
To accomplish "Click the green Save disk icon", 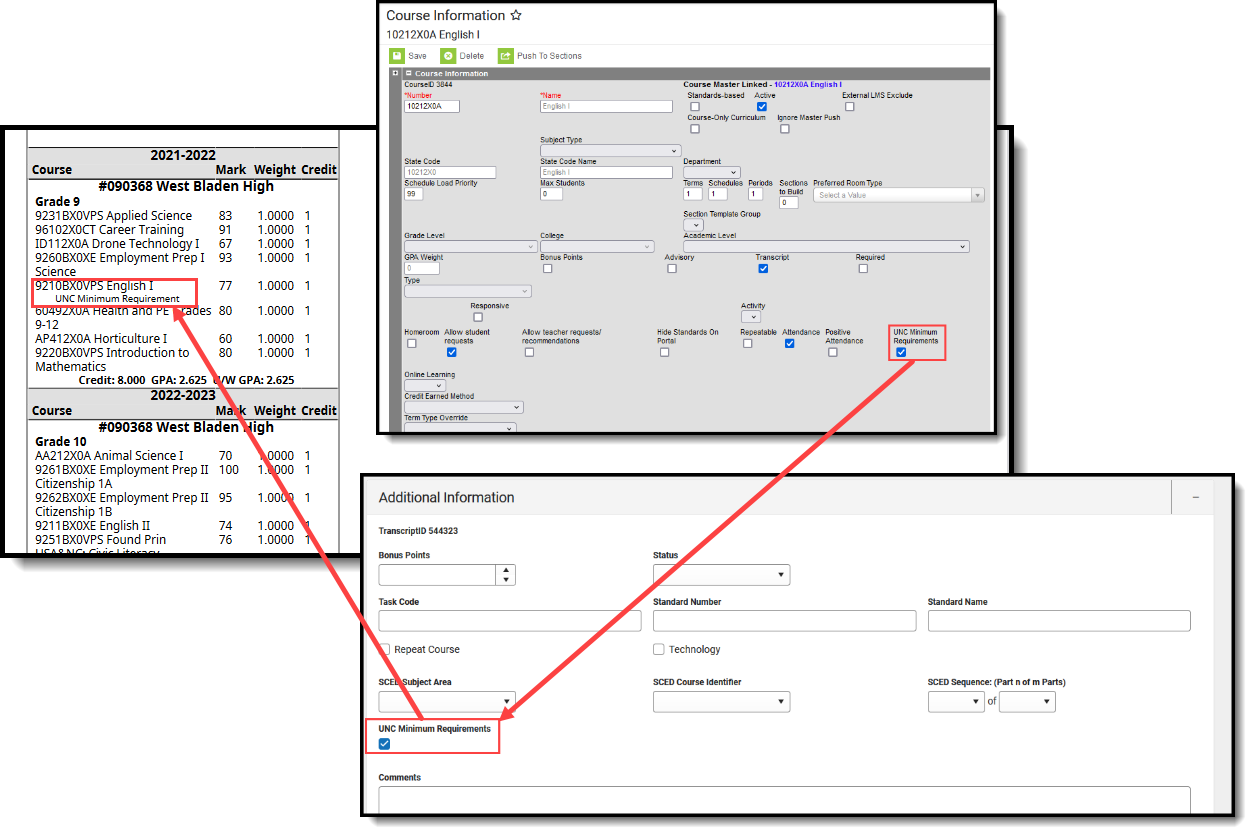I will click(x=397, y=56).
